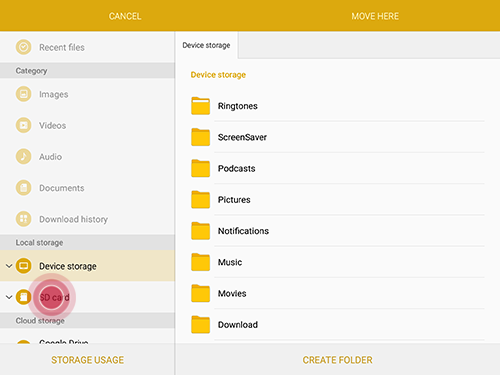
Task: Open the ScreenSaver folder icon
Action: click(200, 137)
